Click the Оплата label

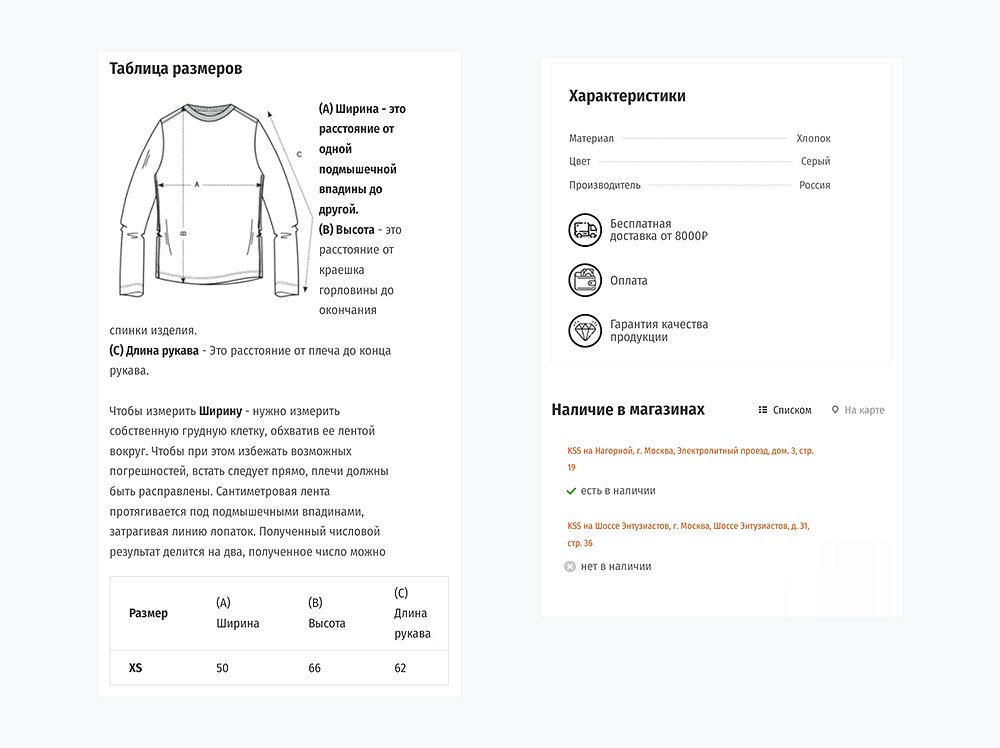pos(628,281)
